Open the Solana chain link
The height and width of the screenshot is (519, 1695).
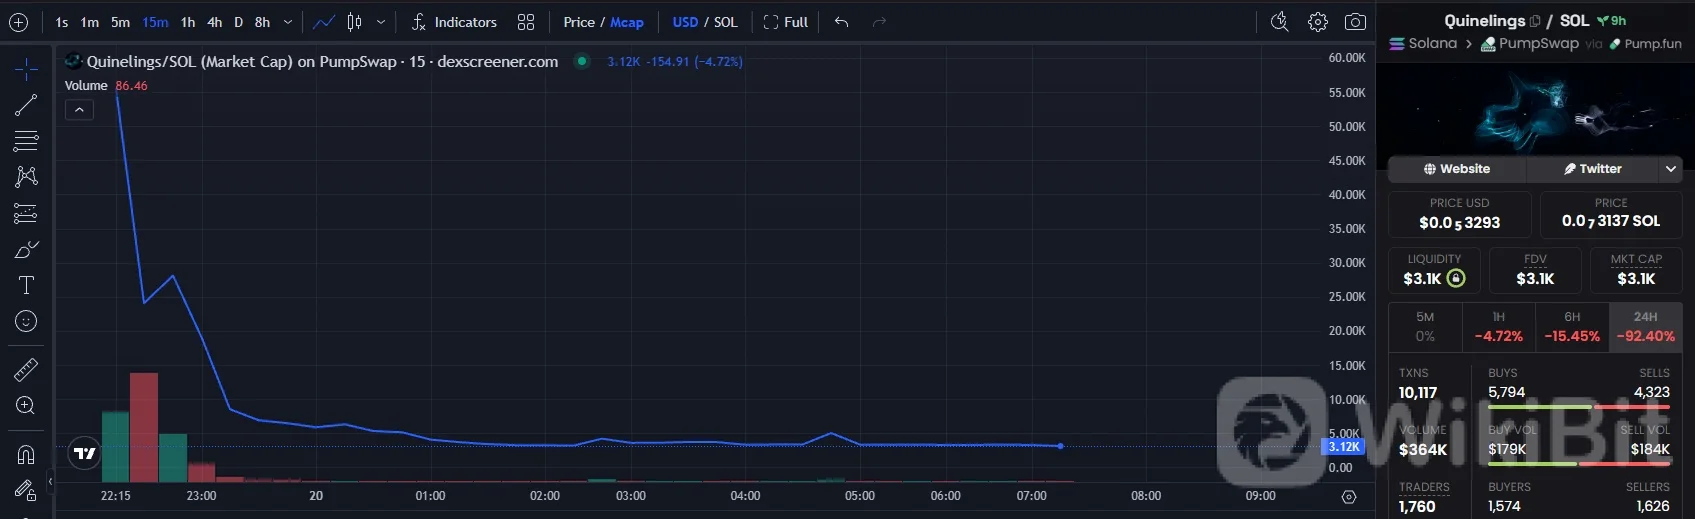1423,44
